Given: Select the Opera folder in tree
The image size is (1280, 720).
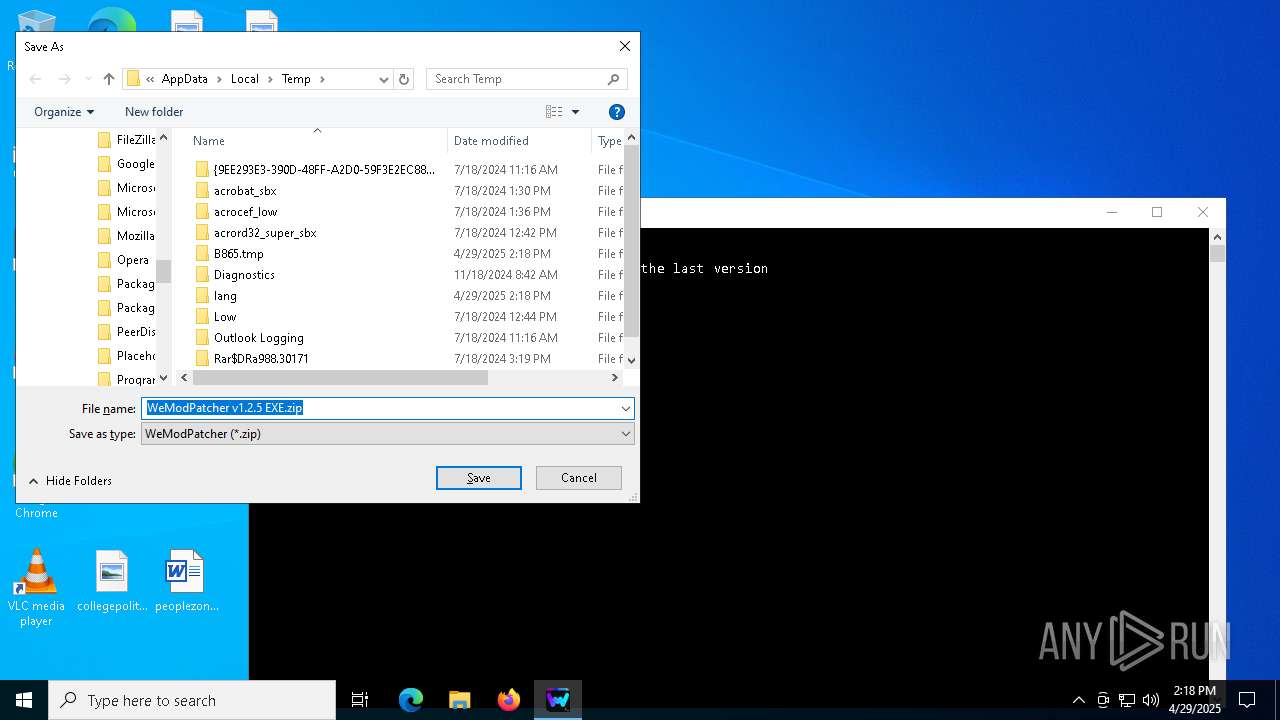Looking at the screenshot, I should pyautogui.click(x=126, y=260).
